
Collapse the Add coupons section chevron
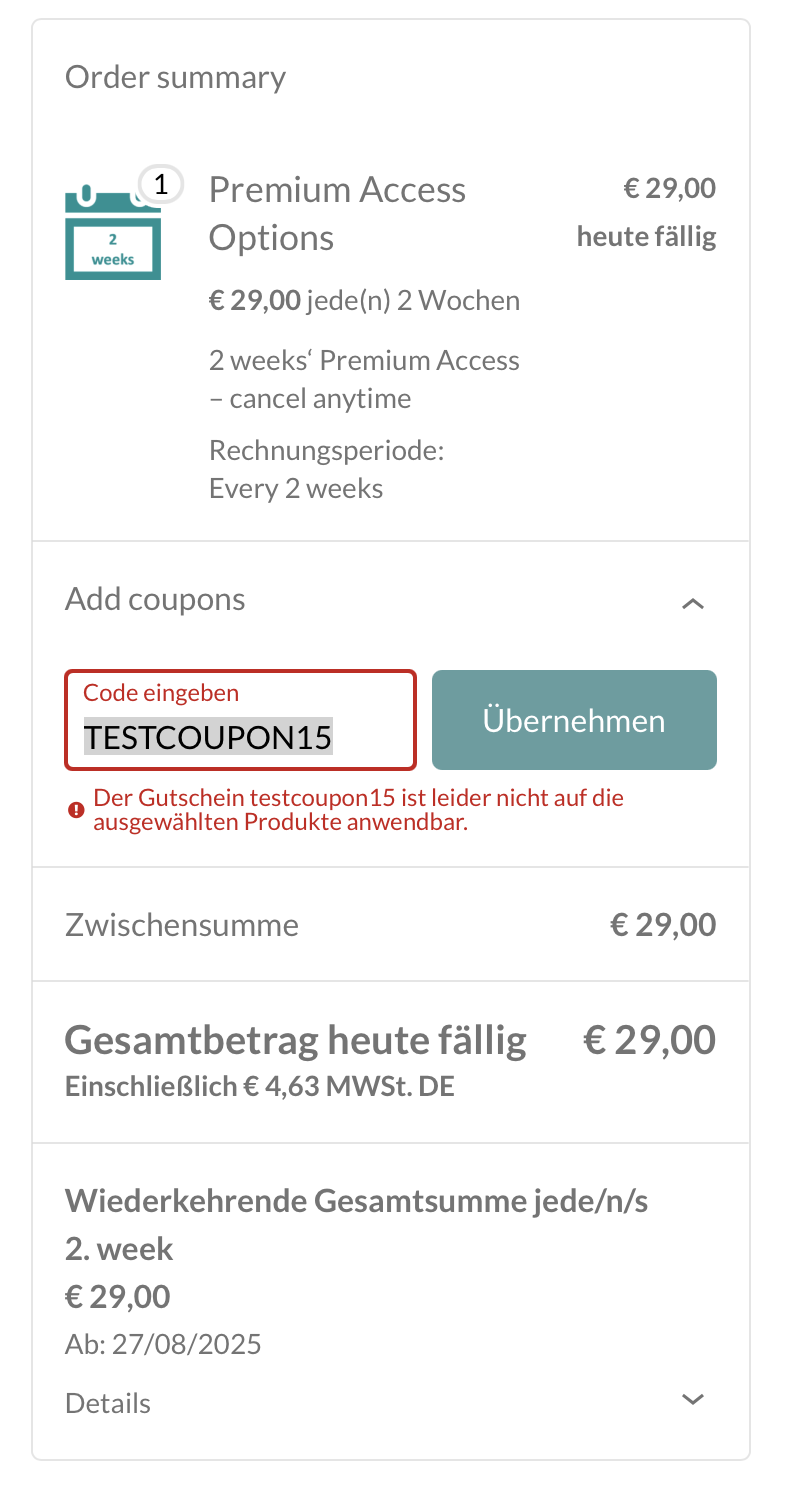point(693,603)
